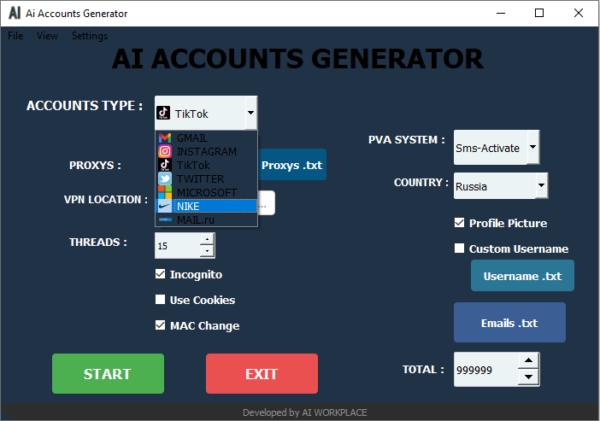Click the Username .txt button
Screen dimensions: 600x421
(x=522, y=276)
